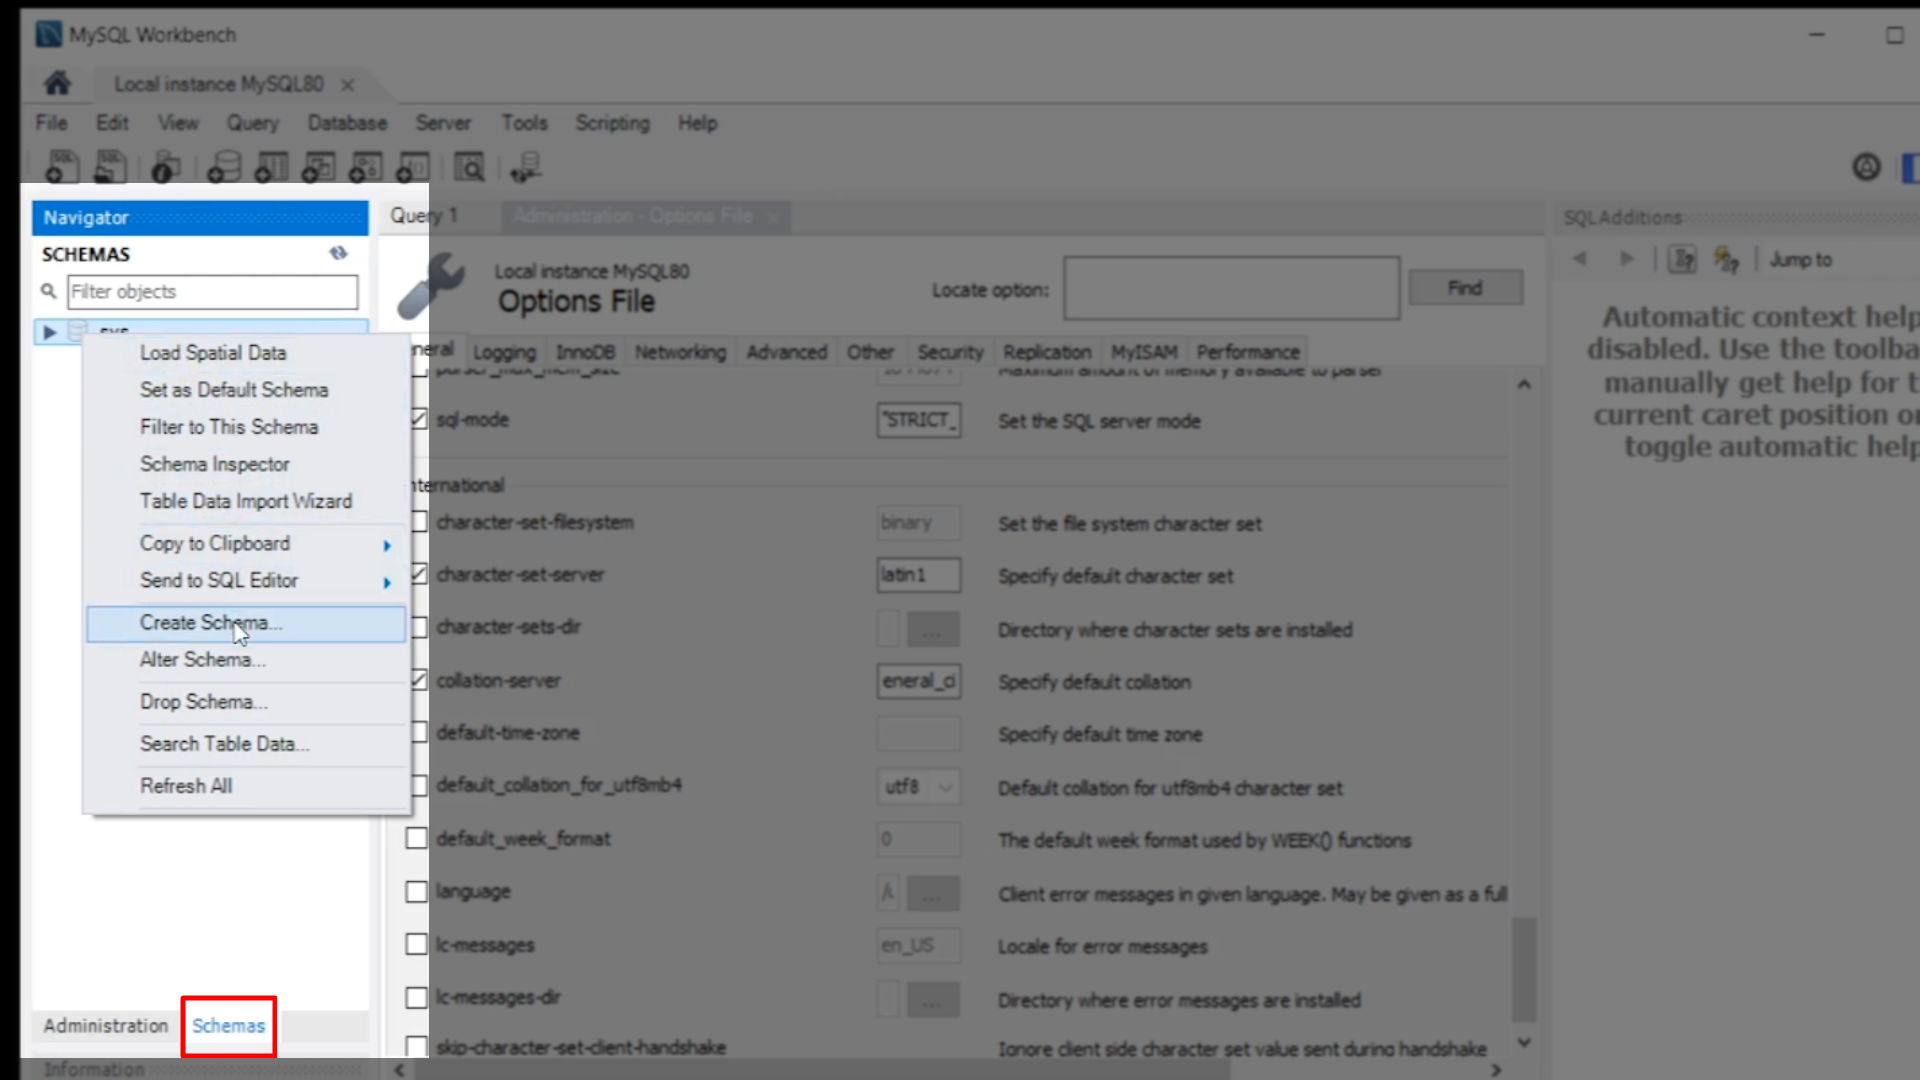Check the language option checkbox
Viewport: 1920px width, 1080px height.
[416, 892]
